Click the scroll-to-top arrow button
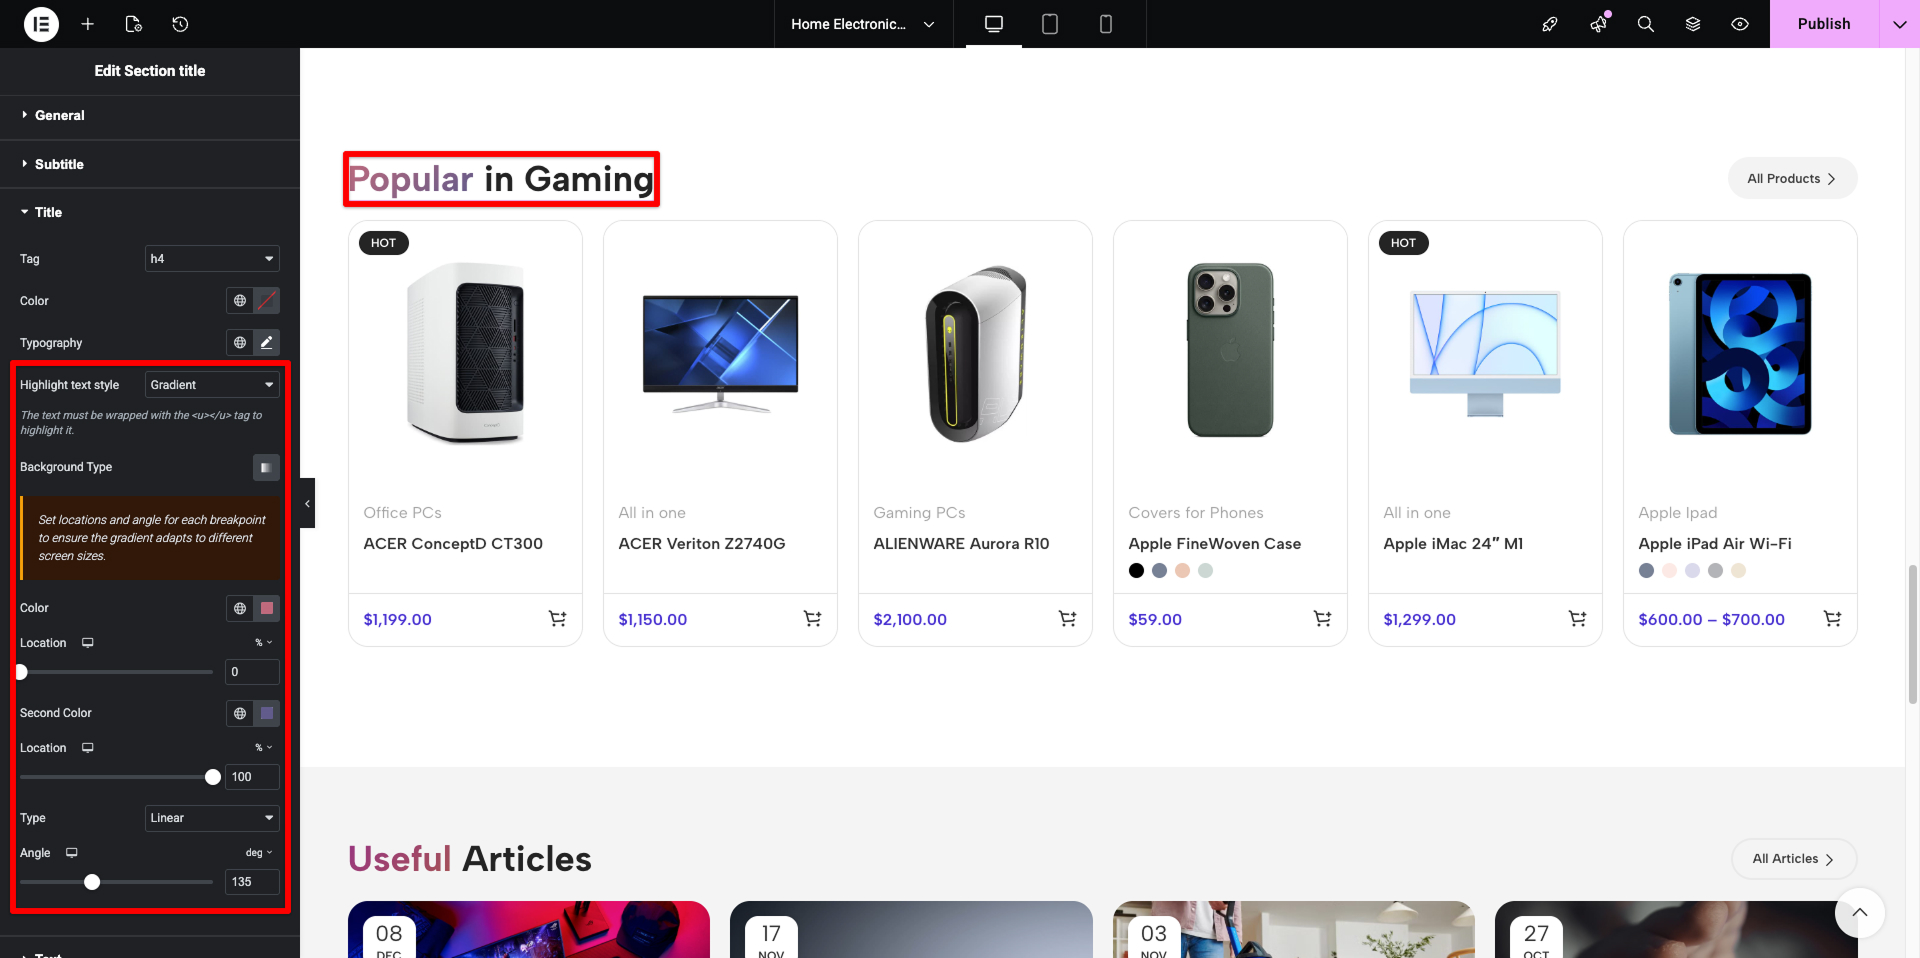Screen dimensions: 1920x958 pyautogui.click(x=1859, y=912)
